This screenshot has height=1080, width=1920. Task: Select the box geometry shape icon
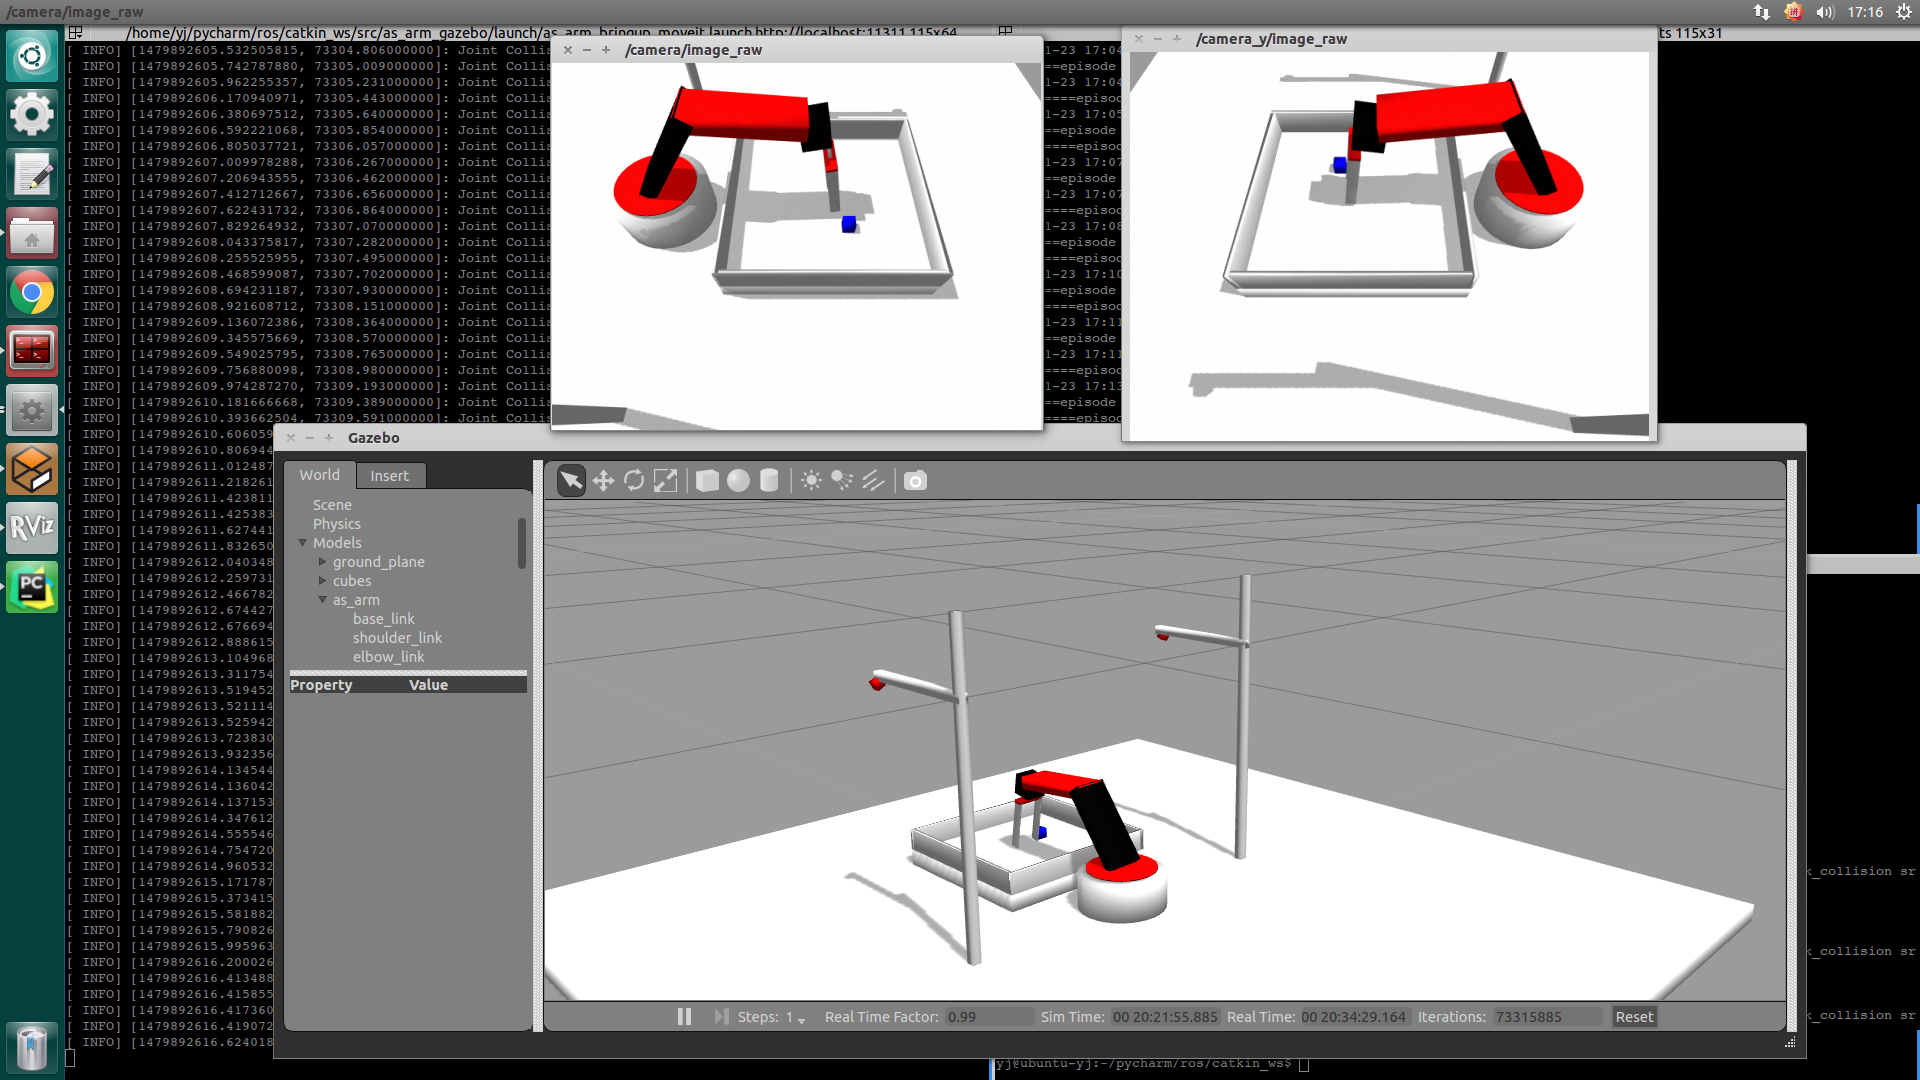(707, 480)
